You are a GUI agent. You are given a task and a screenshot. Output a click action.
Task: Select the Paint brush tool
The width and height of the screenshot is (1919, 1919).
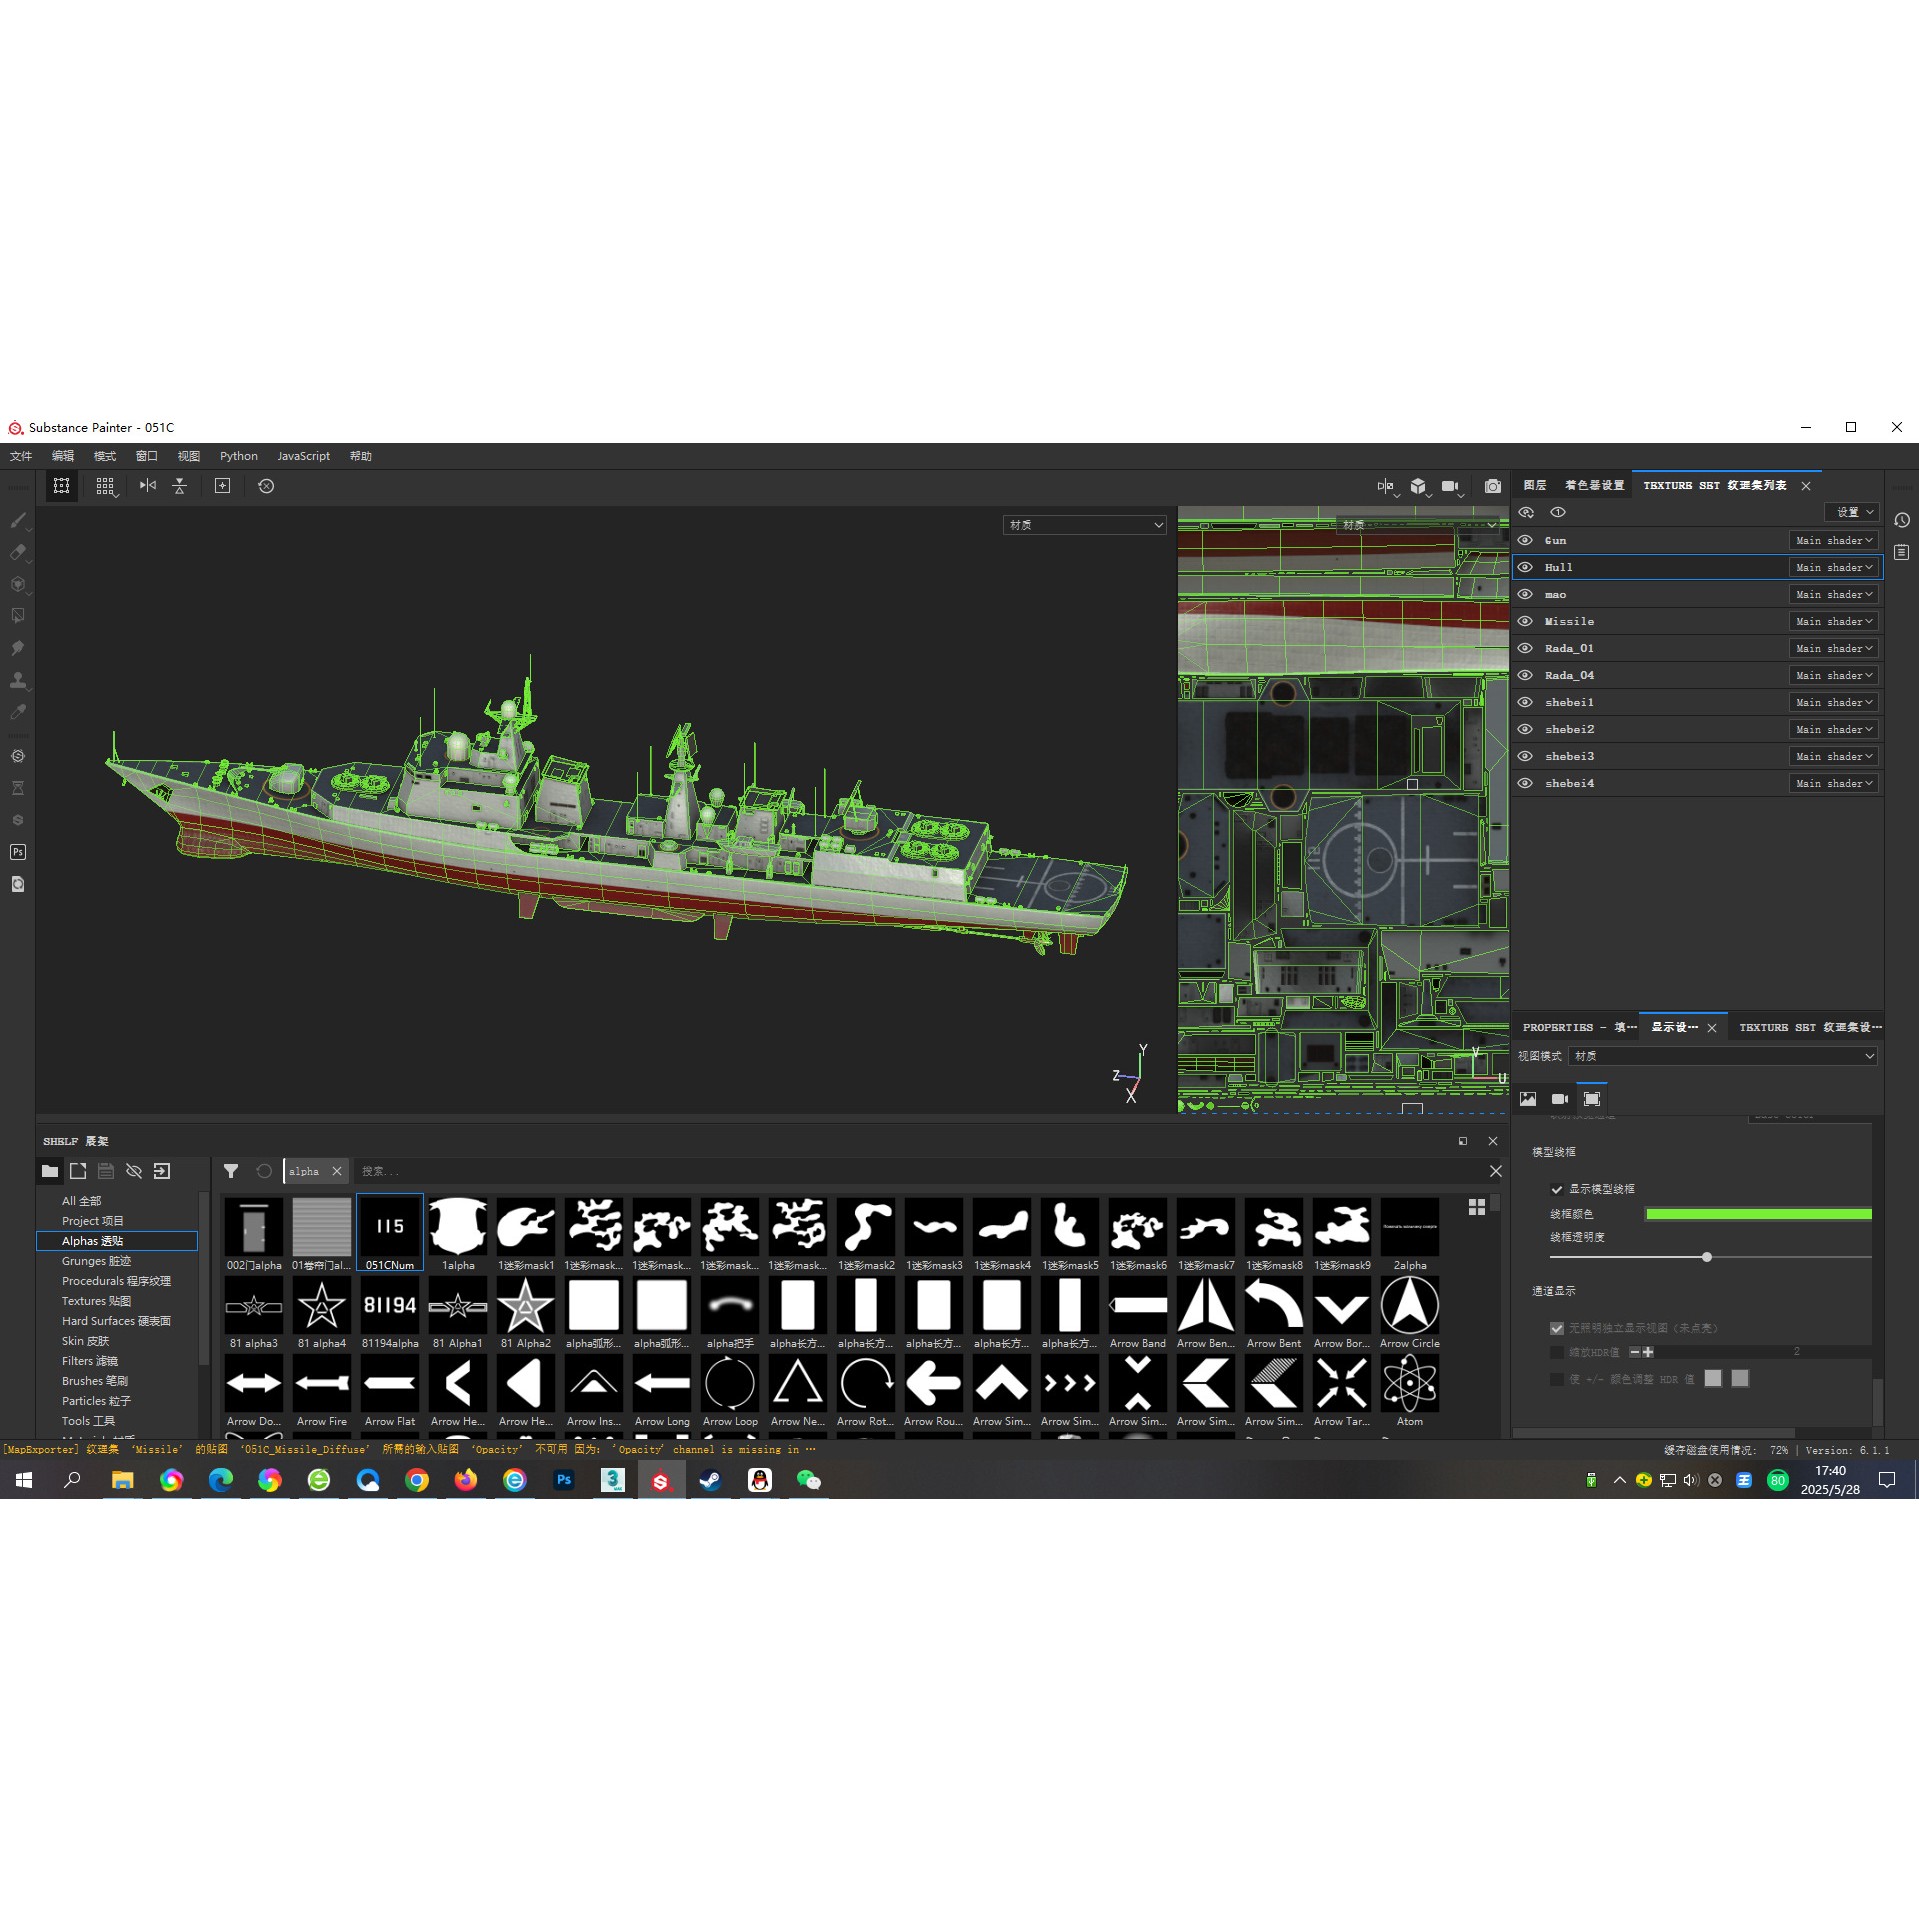point(18,519)
